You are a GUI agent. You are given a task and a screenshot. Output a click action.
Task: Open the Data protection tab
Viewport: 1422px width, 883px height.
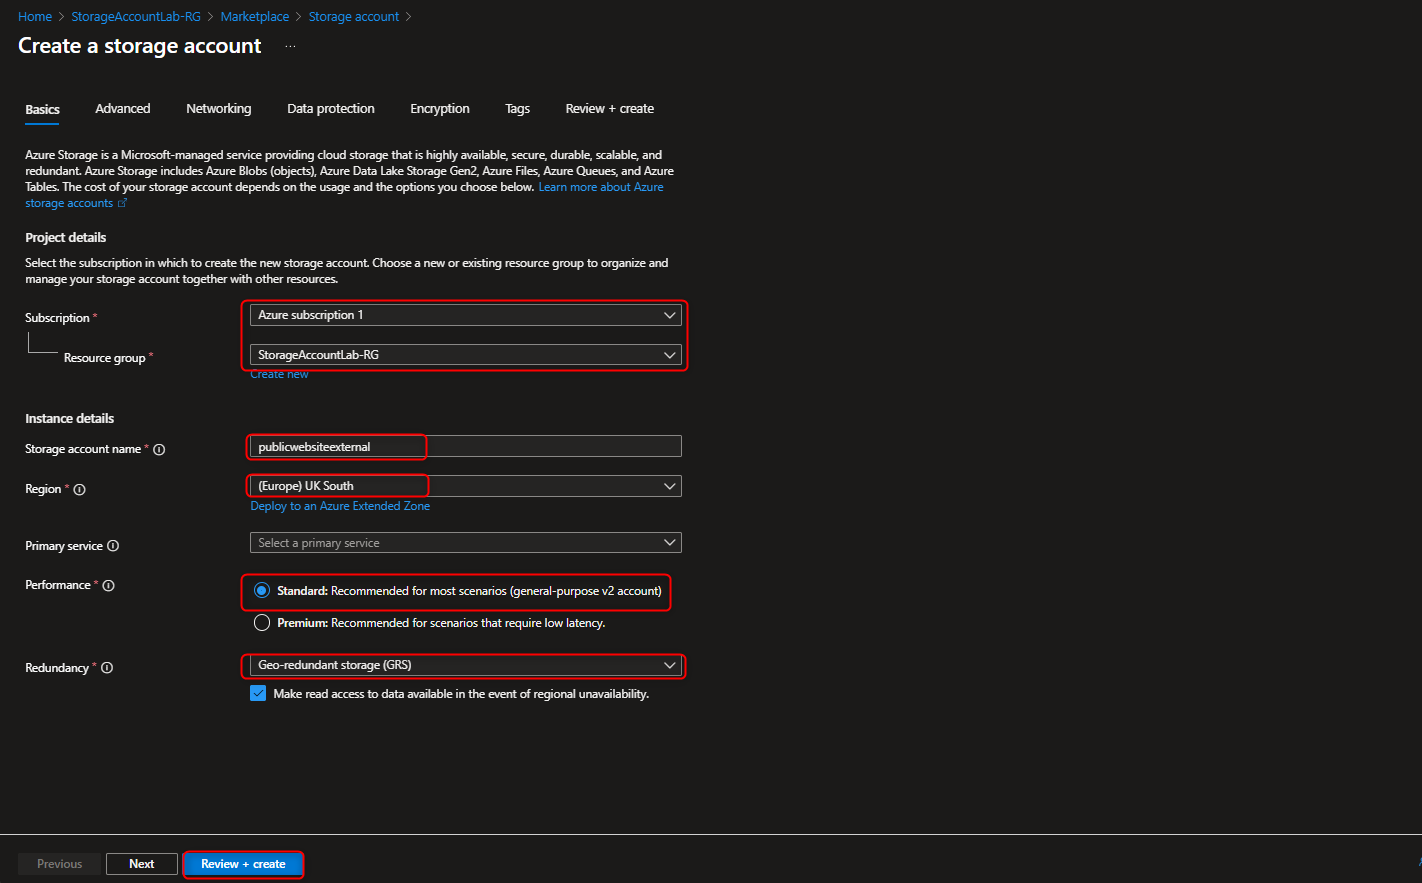(330, 108)
